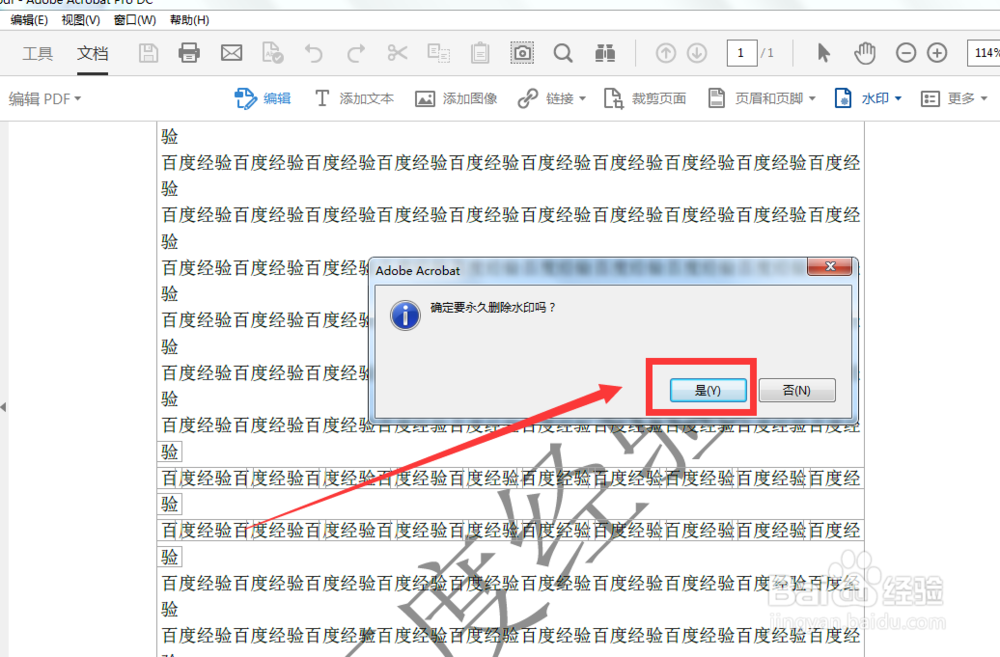Zoom out with the minus icon

tap(906, 53)
